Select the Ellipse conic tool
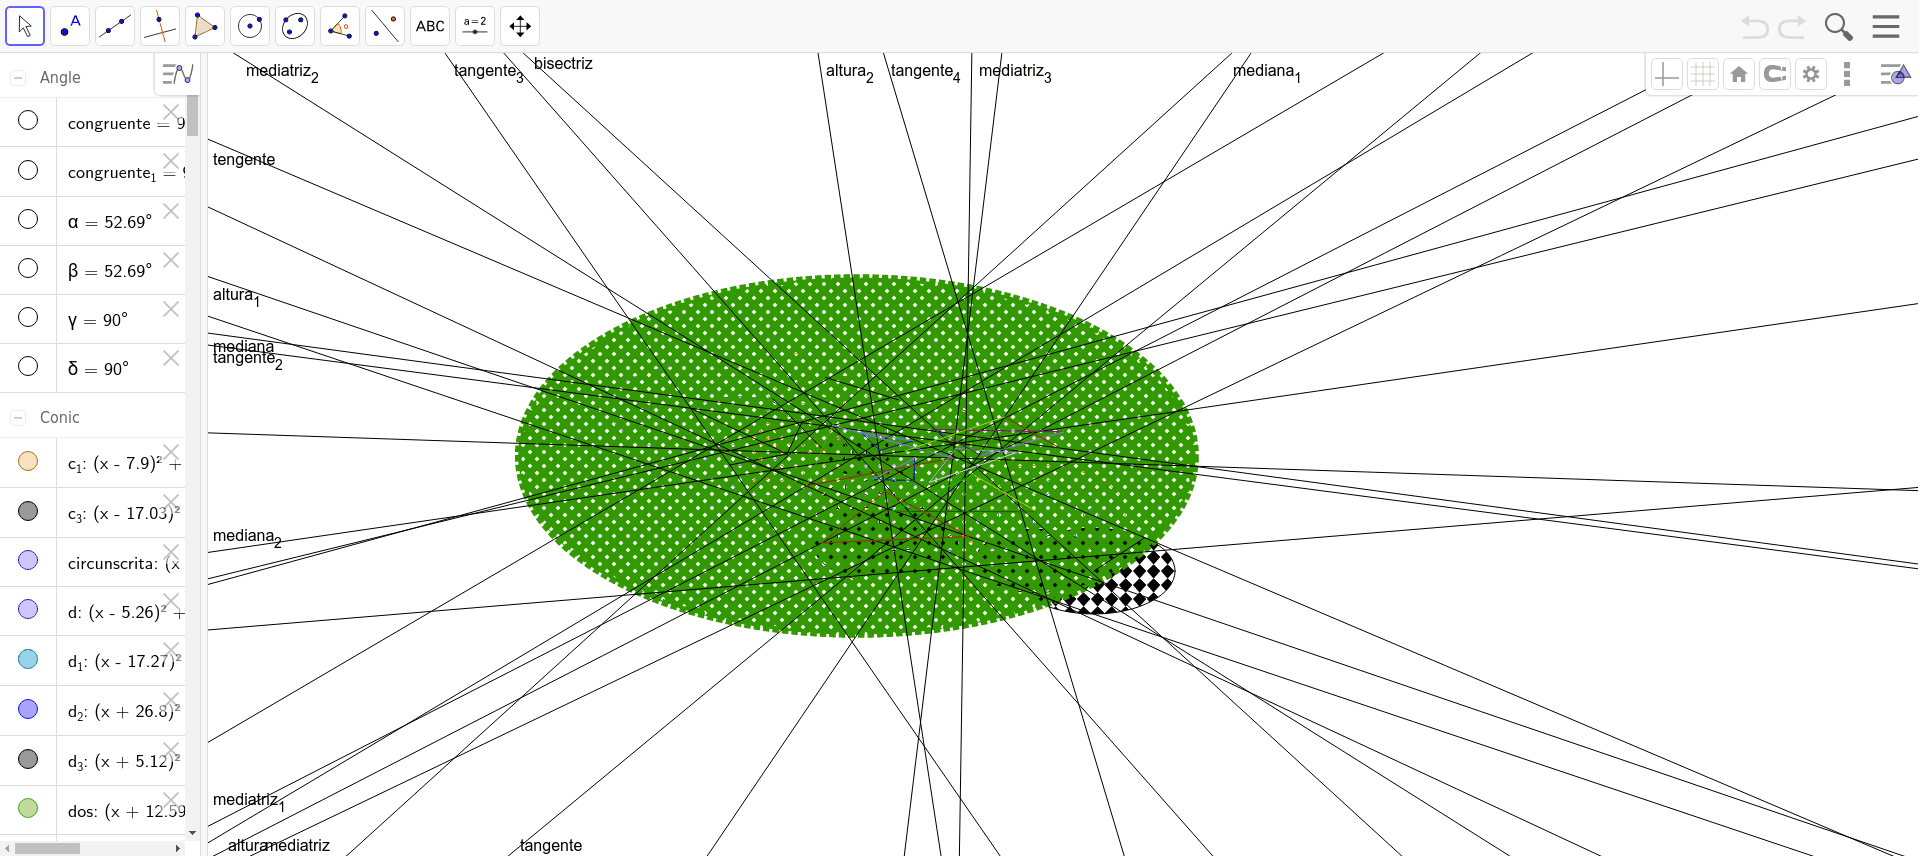Viewport: 1920px width, 858px height. pos(295,26)
